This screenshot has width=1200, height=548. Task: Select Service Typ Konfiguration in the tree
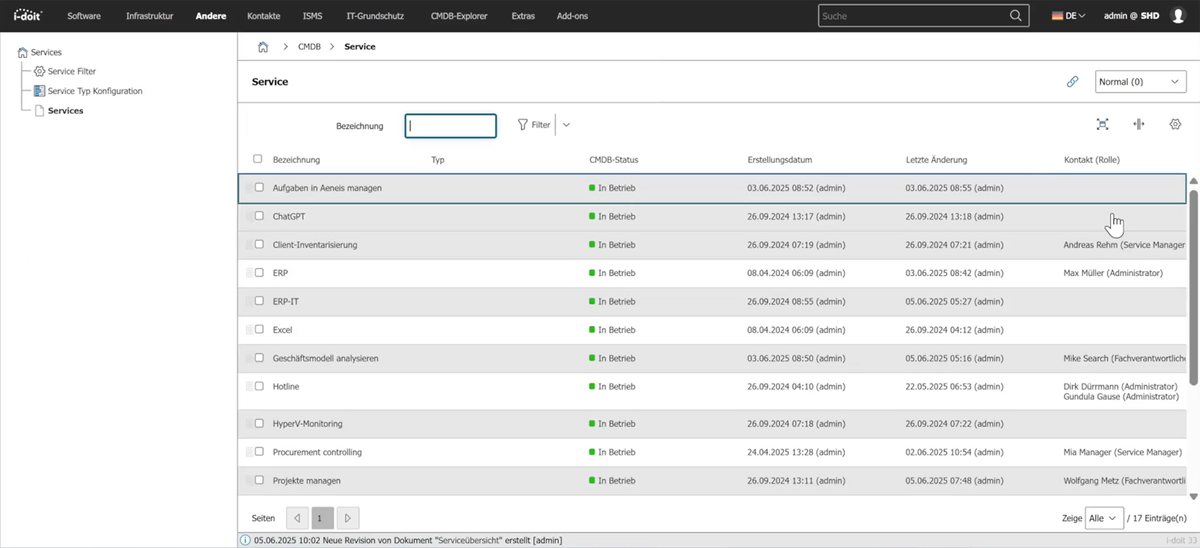[95, 91]
